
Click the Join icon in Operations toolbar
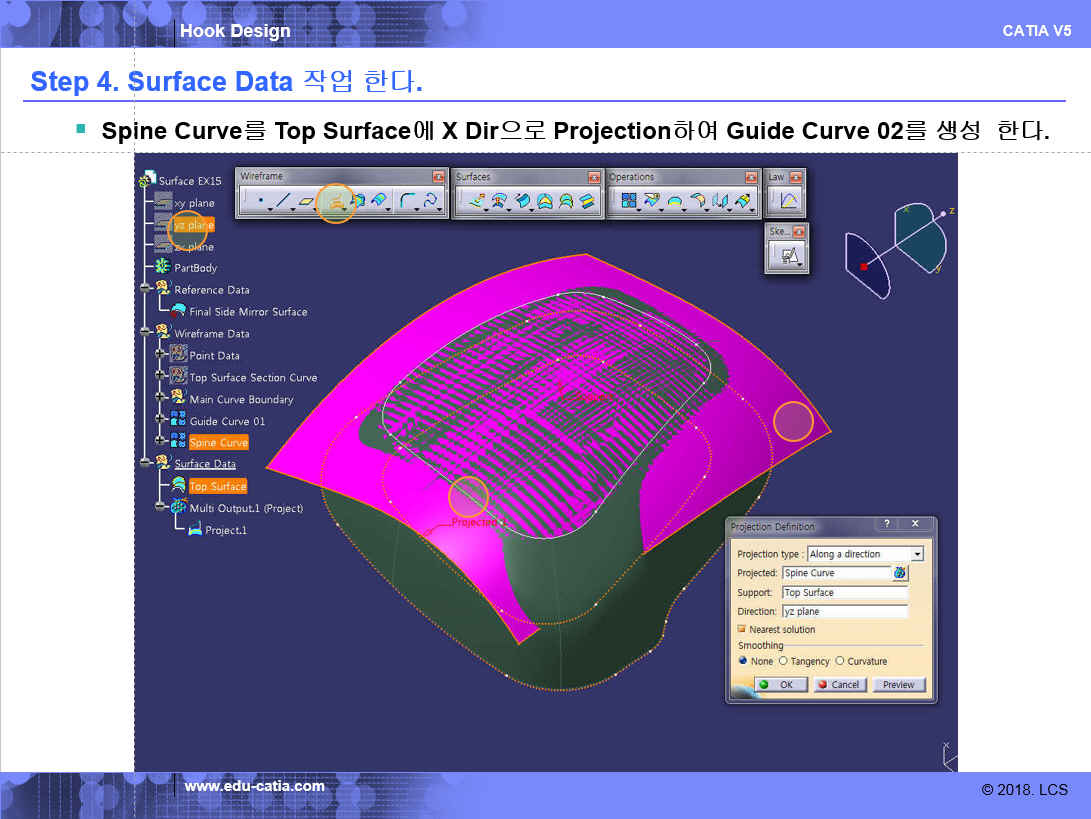(629, 202)
